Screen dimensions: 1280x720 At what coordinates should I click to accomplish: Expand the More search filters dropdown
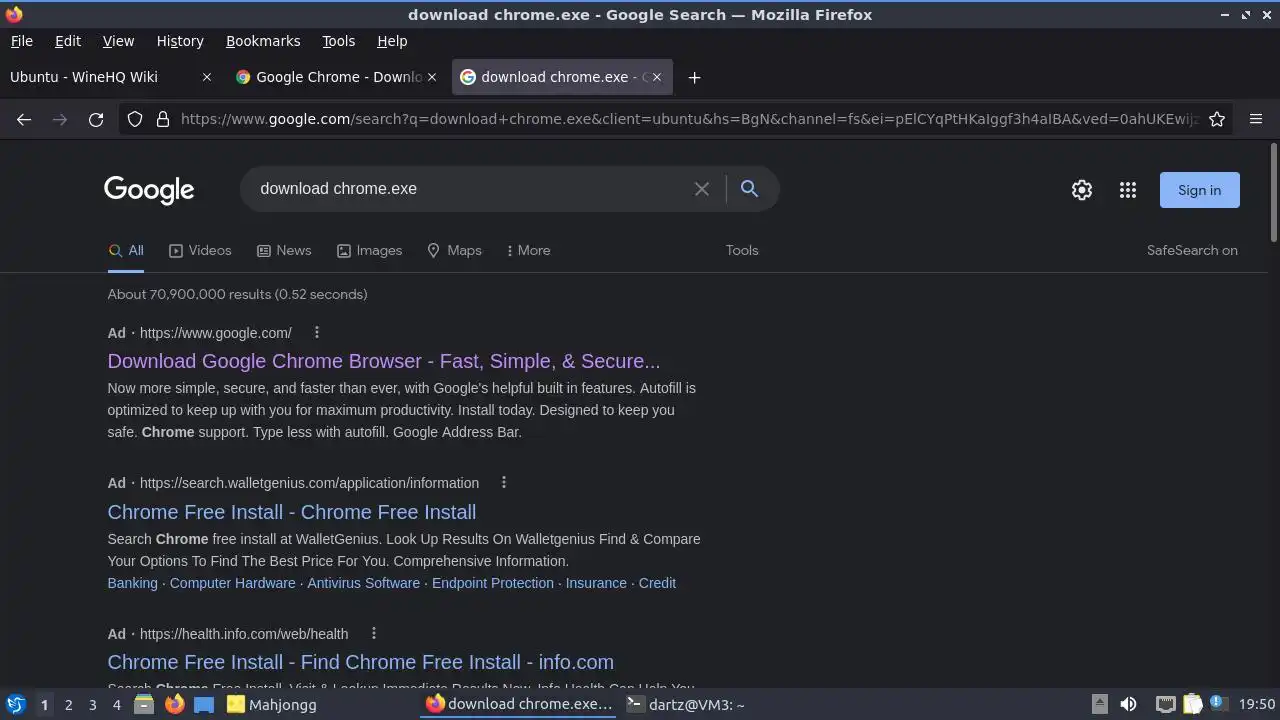[528, 250]
